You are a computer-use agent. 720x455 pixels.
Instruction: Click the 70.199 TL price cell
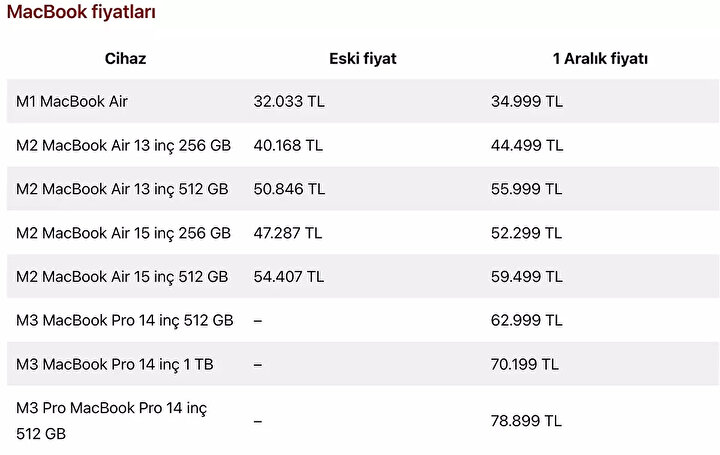pyautogui.click(x=525, y=365)
